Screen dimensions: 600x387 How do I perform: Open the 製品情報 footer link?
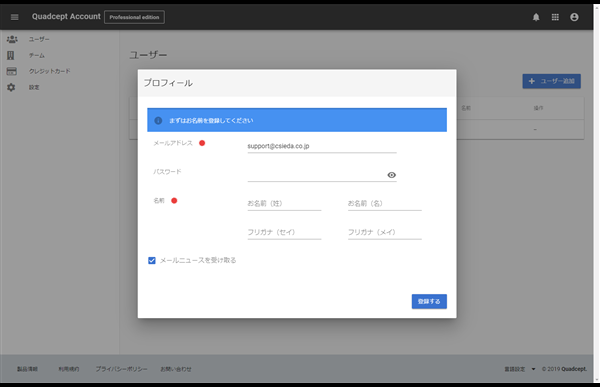27,369
